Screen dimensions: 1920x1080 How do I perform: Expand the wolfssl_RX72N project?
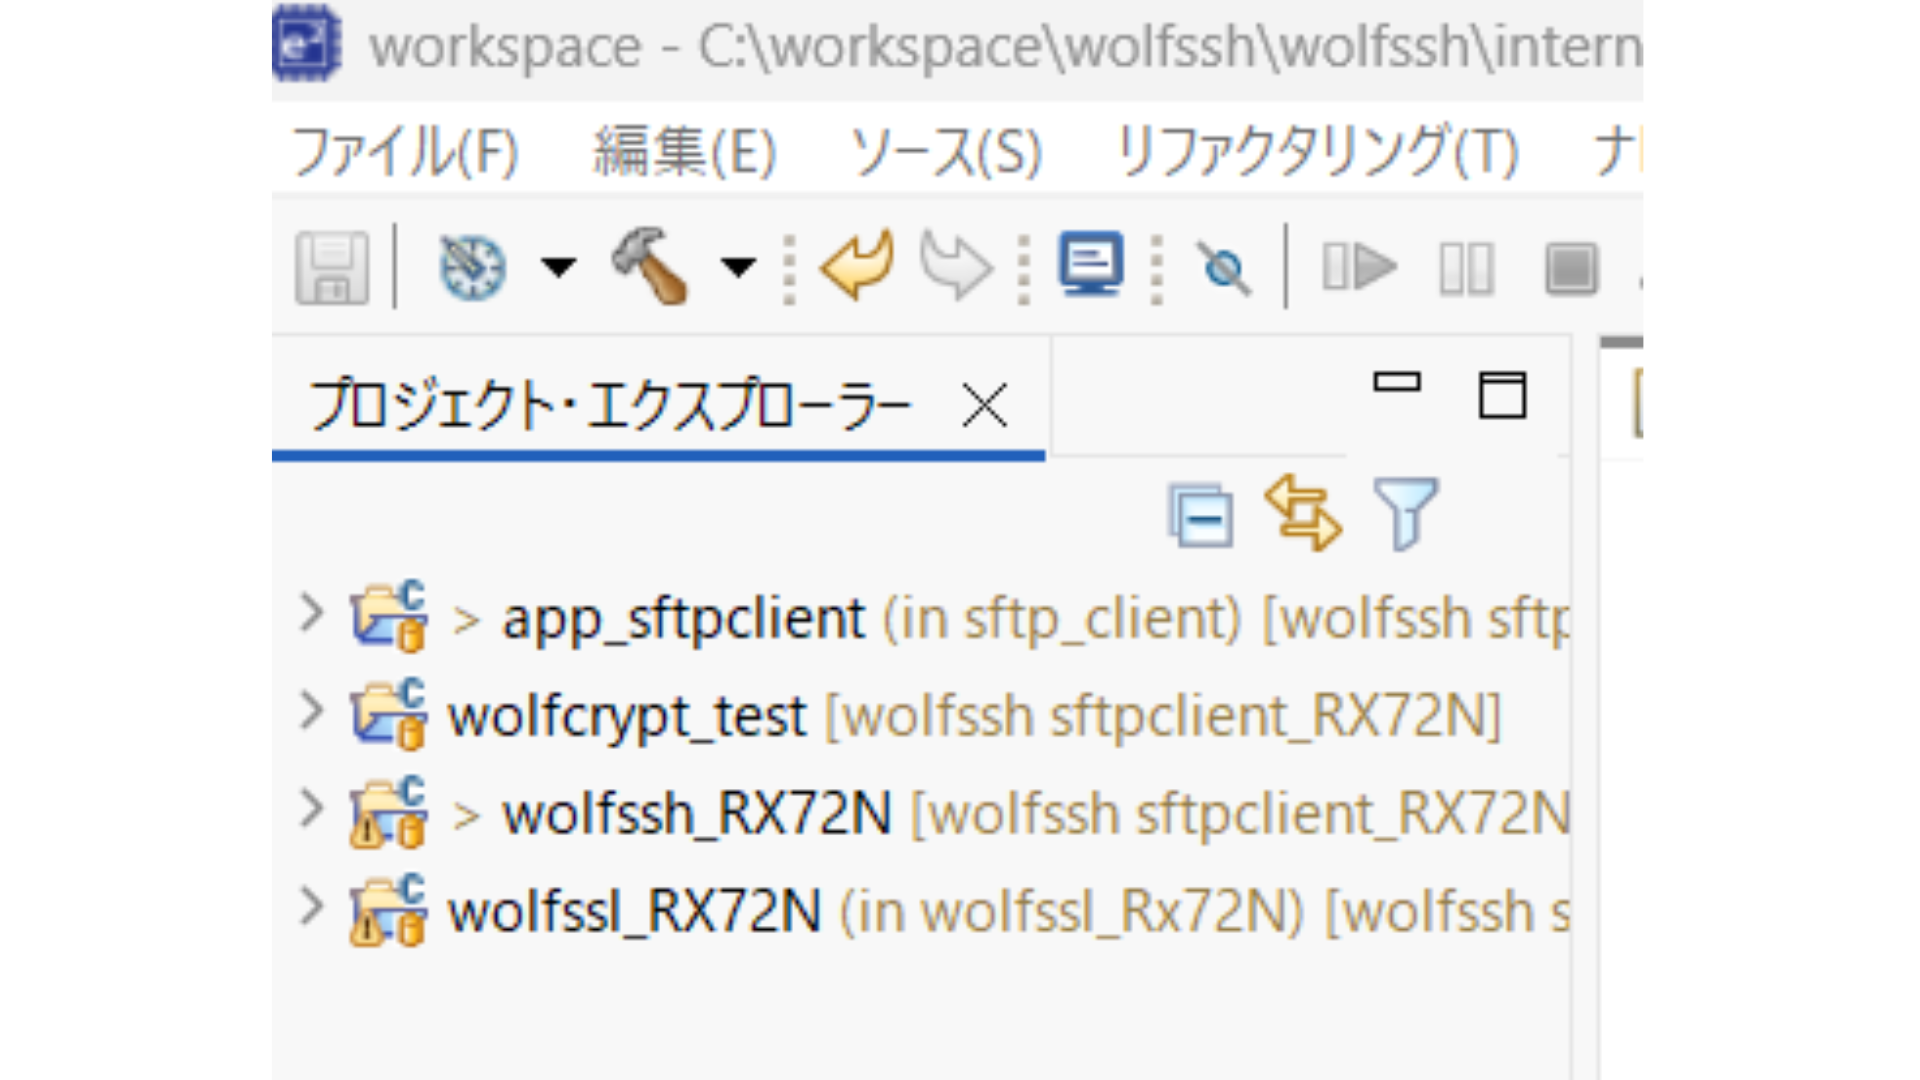tap(311, 907)
